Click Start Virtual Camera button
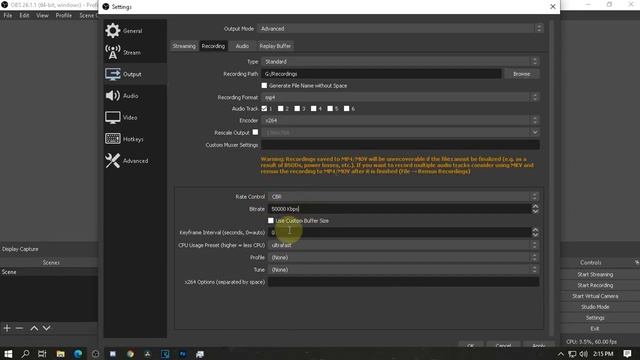Viewport: 640px width, 360px height. tap(595, 296)
